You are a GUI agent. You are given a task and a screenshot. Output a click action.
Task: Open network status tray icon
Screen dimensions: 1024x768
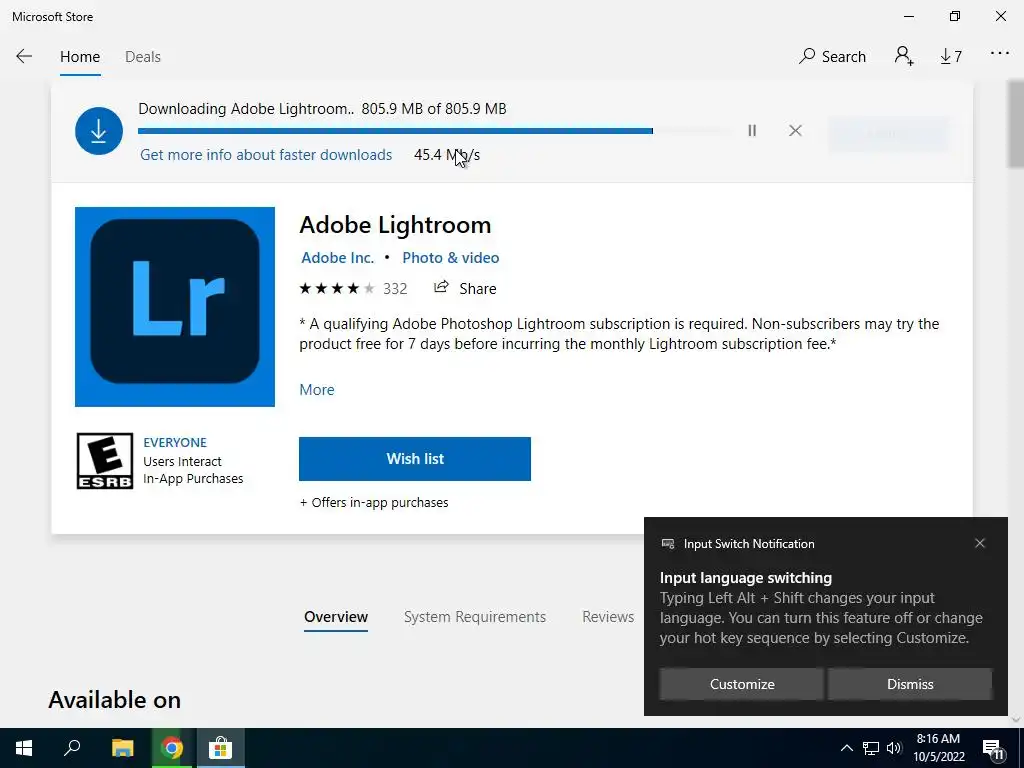tap(871, 748)
